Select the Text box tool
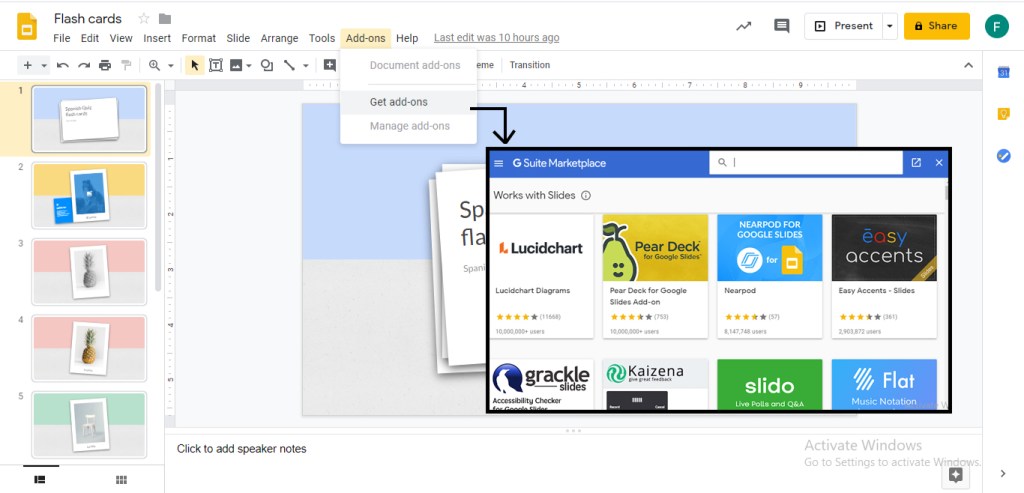The width and height of the screenshot is (1024, 493). [x=215, y=65]
